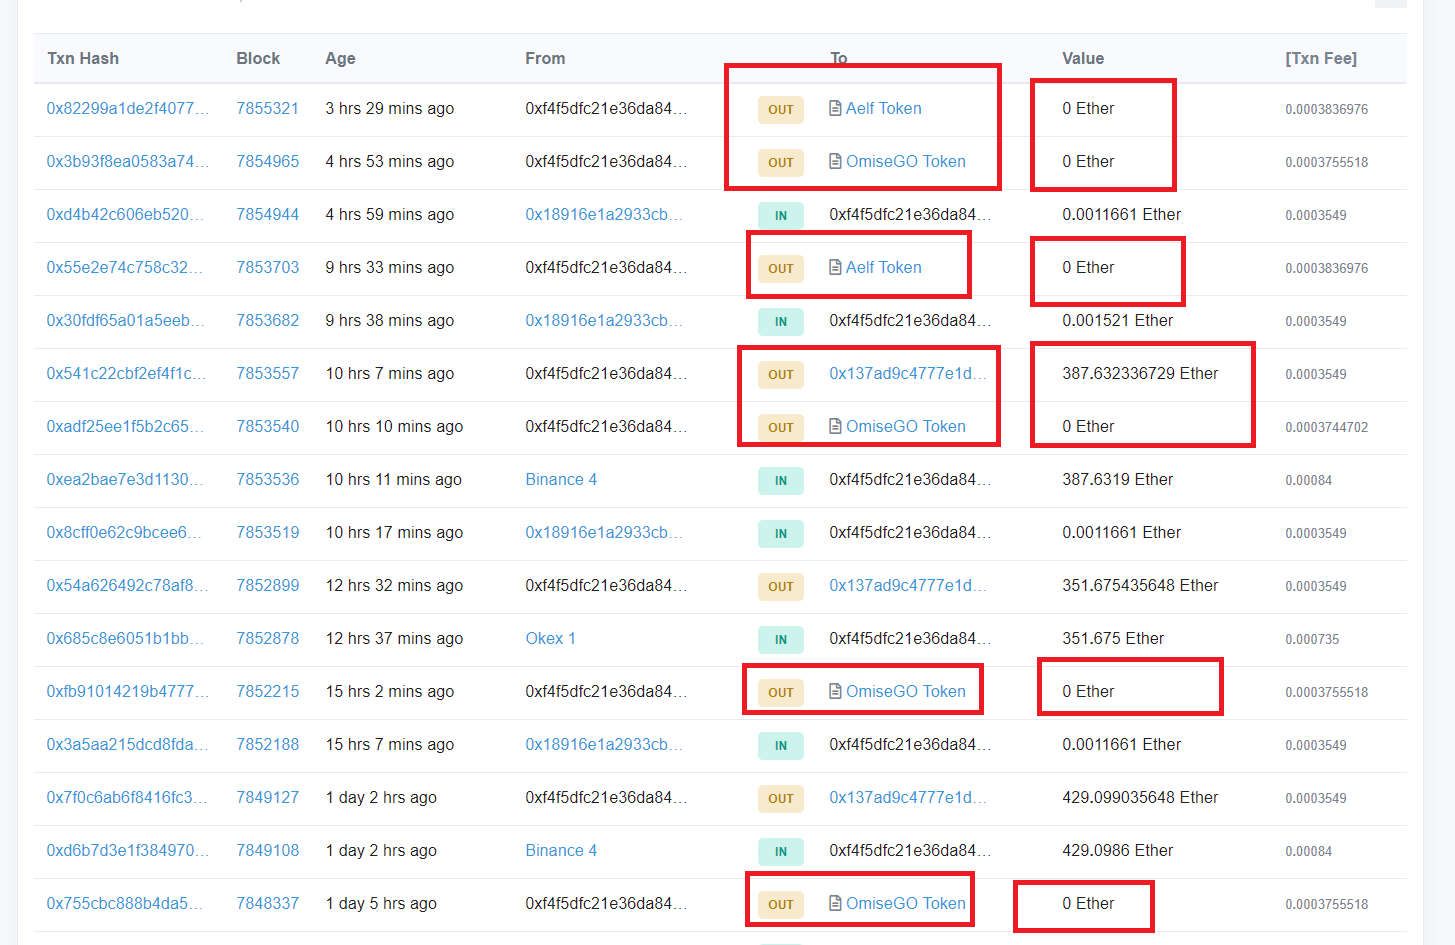Viewport: 1455px width, 945px height.
Task: Open transaction hash 0x755cbc888b4da5…
Action: pos(125,903)
